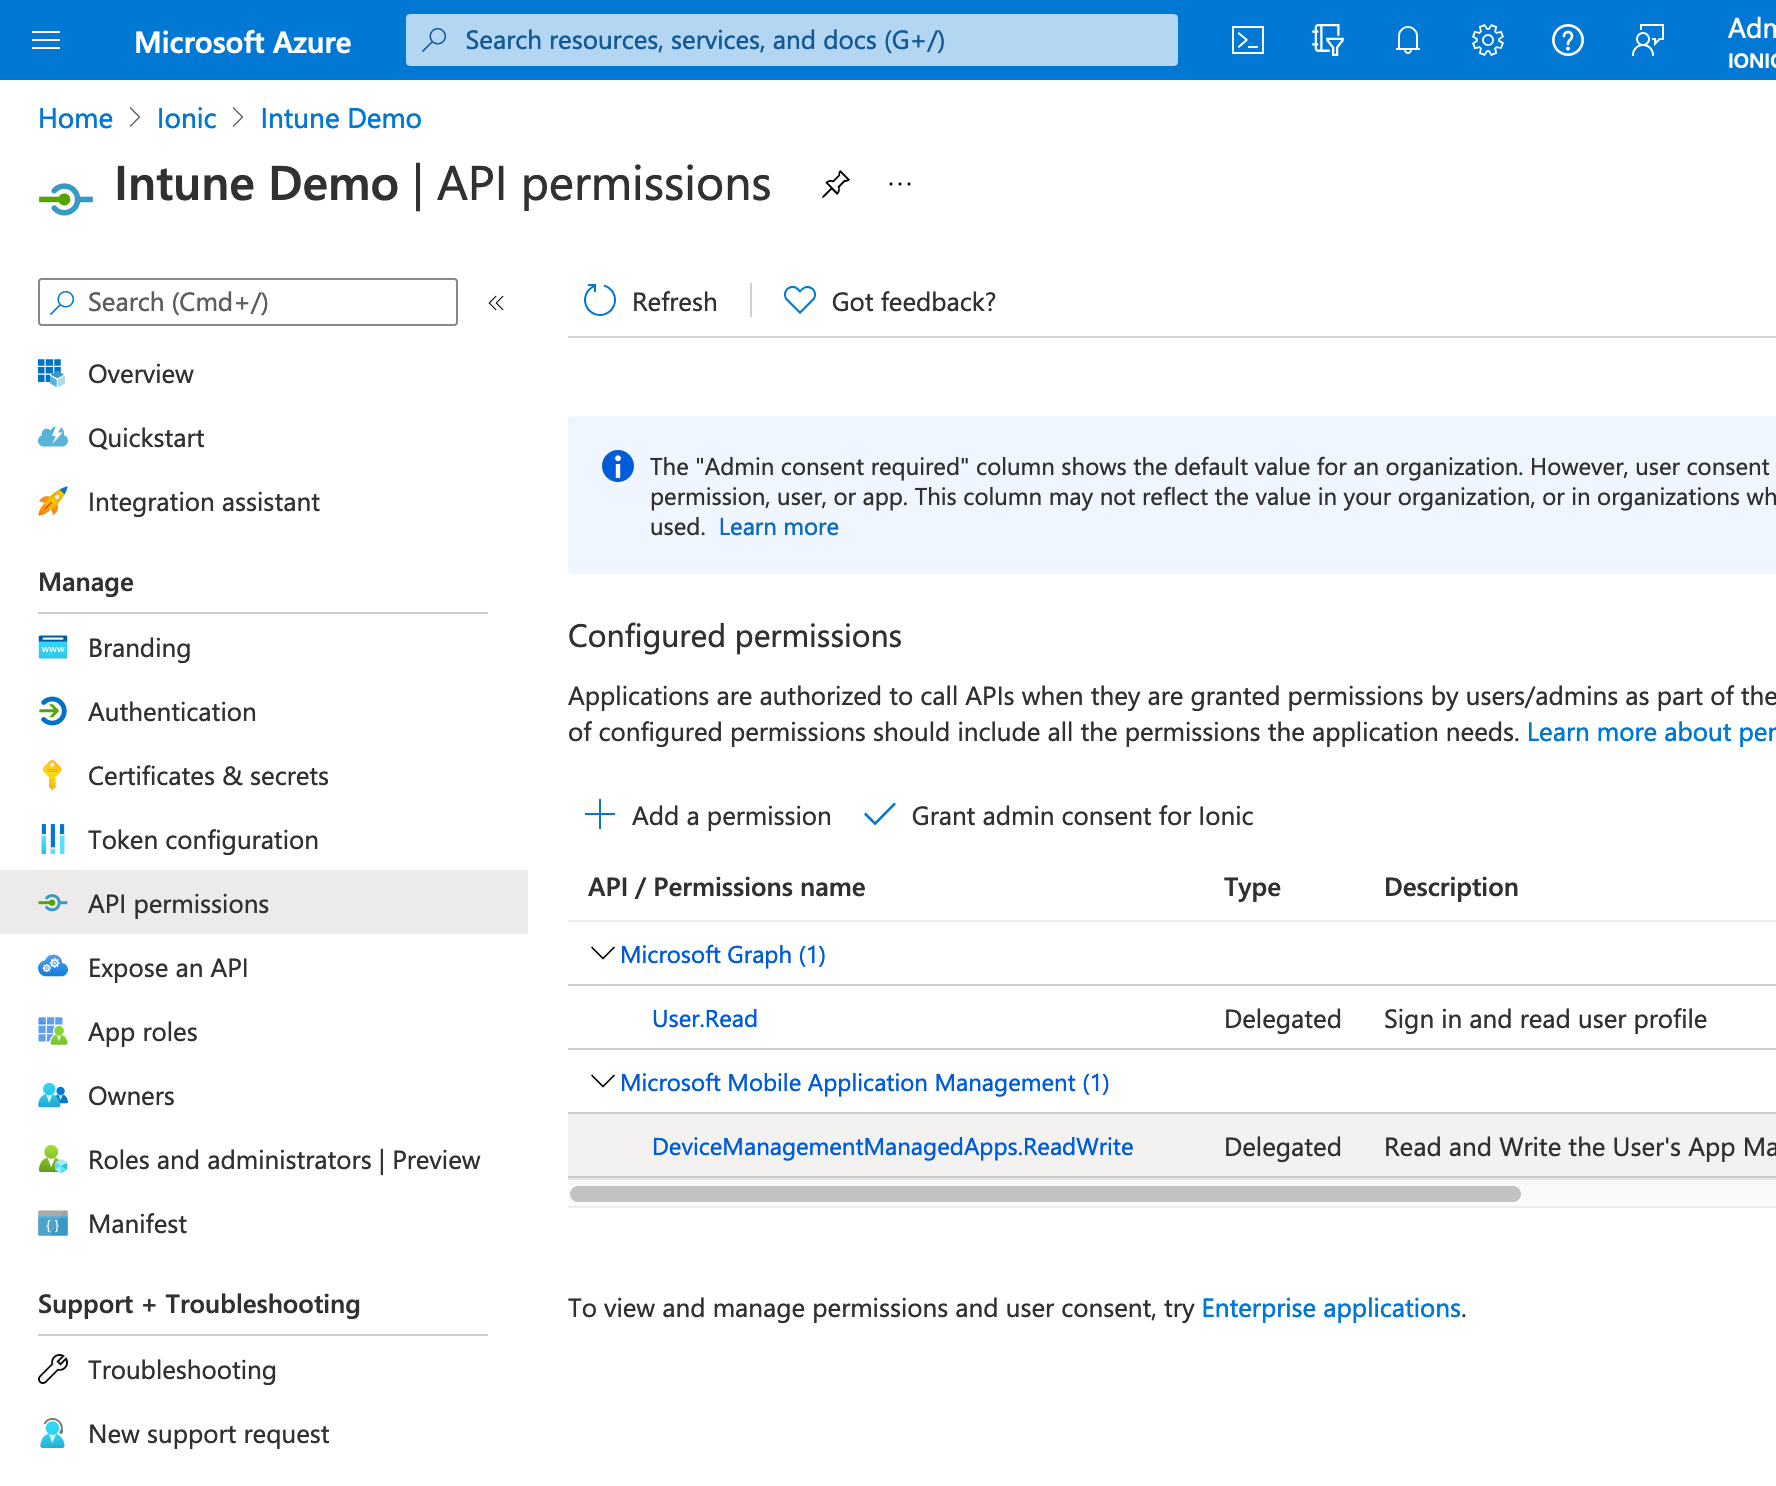This screenshot has height=1486, width=1776.
Task: Select Certificates & secrets menu item
Action: (208, 776)
